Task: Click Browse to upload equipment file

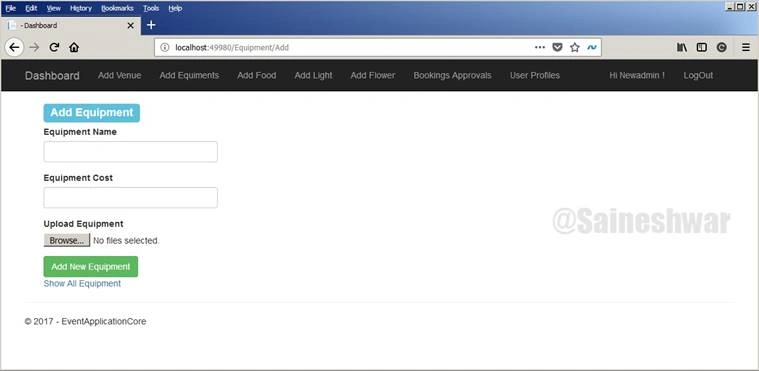Action: 67,241
